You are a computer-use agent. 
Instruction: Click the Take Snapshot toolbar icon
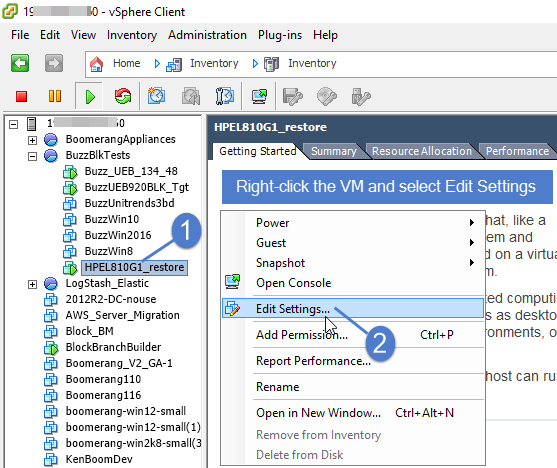click(x=156, y=96)
